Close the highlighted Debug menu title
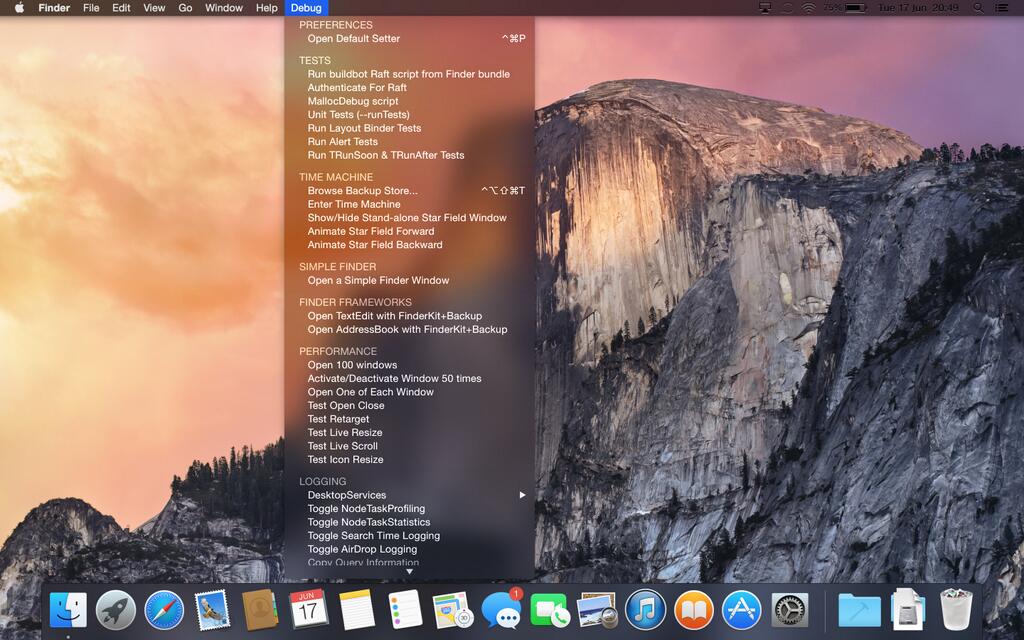Viewport: 1024px width, 640px height. pos(306,8)
